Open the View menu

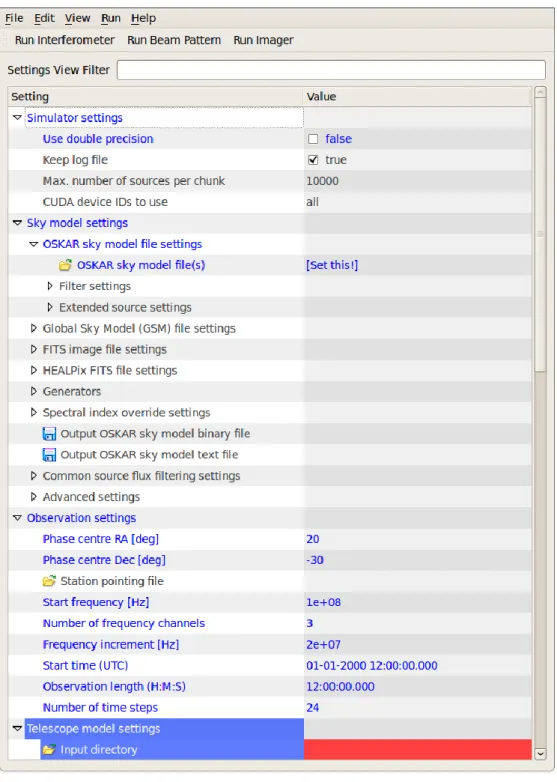(77, 18)
